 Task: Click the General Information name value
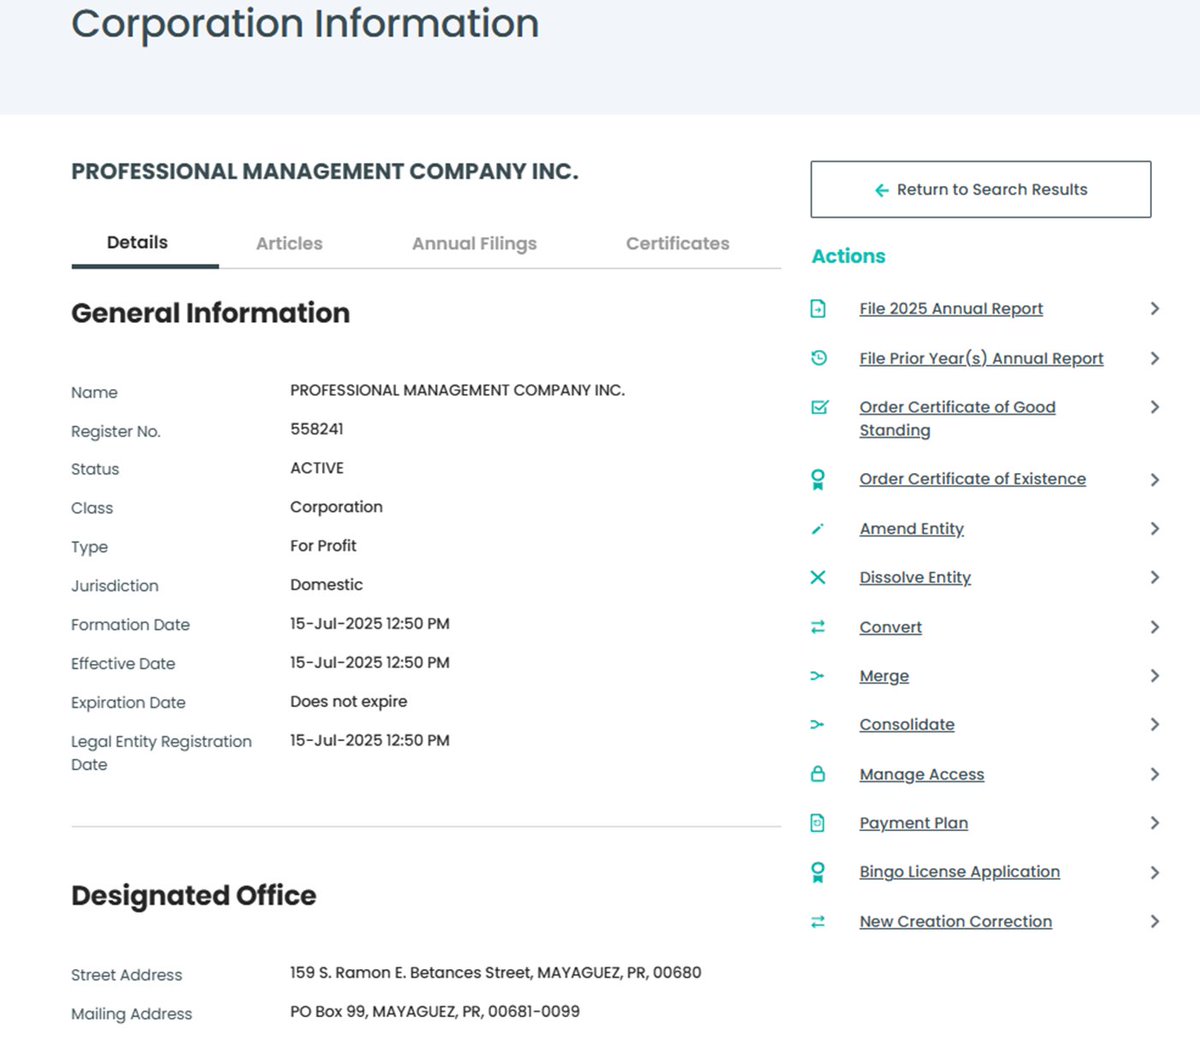pos(458,390)
